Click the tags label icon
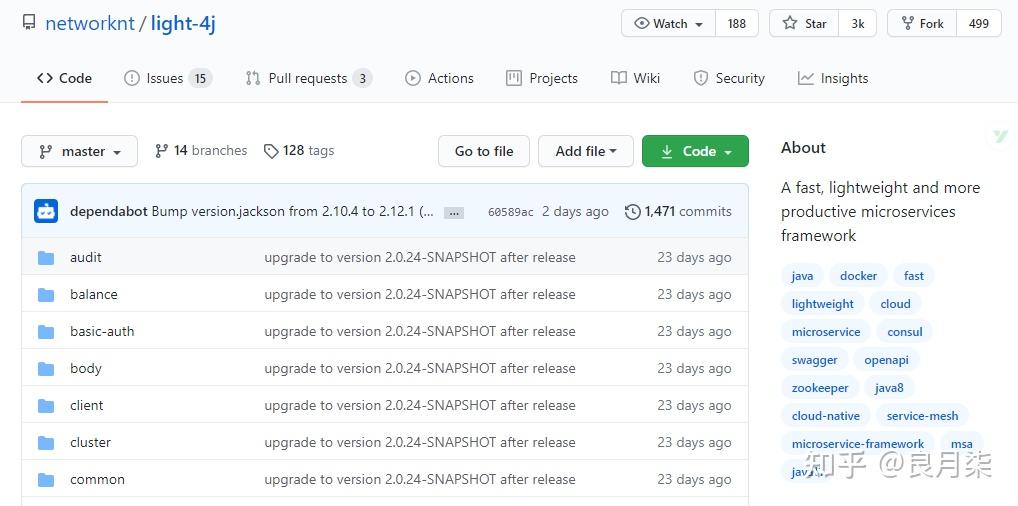Viewport: 1018px width, 506px height. pos(271,151)
